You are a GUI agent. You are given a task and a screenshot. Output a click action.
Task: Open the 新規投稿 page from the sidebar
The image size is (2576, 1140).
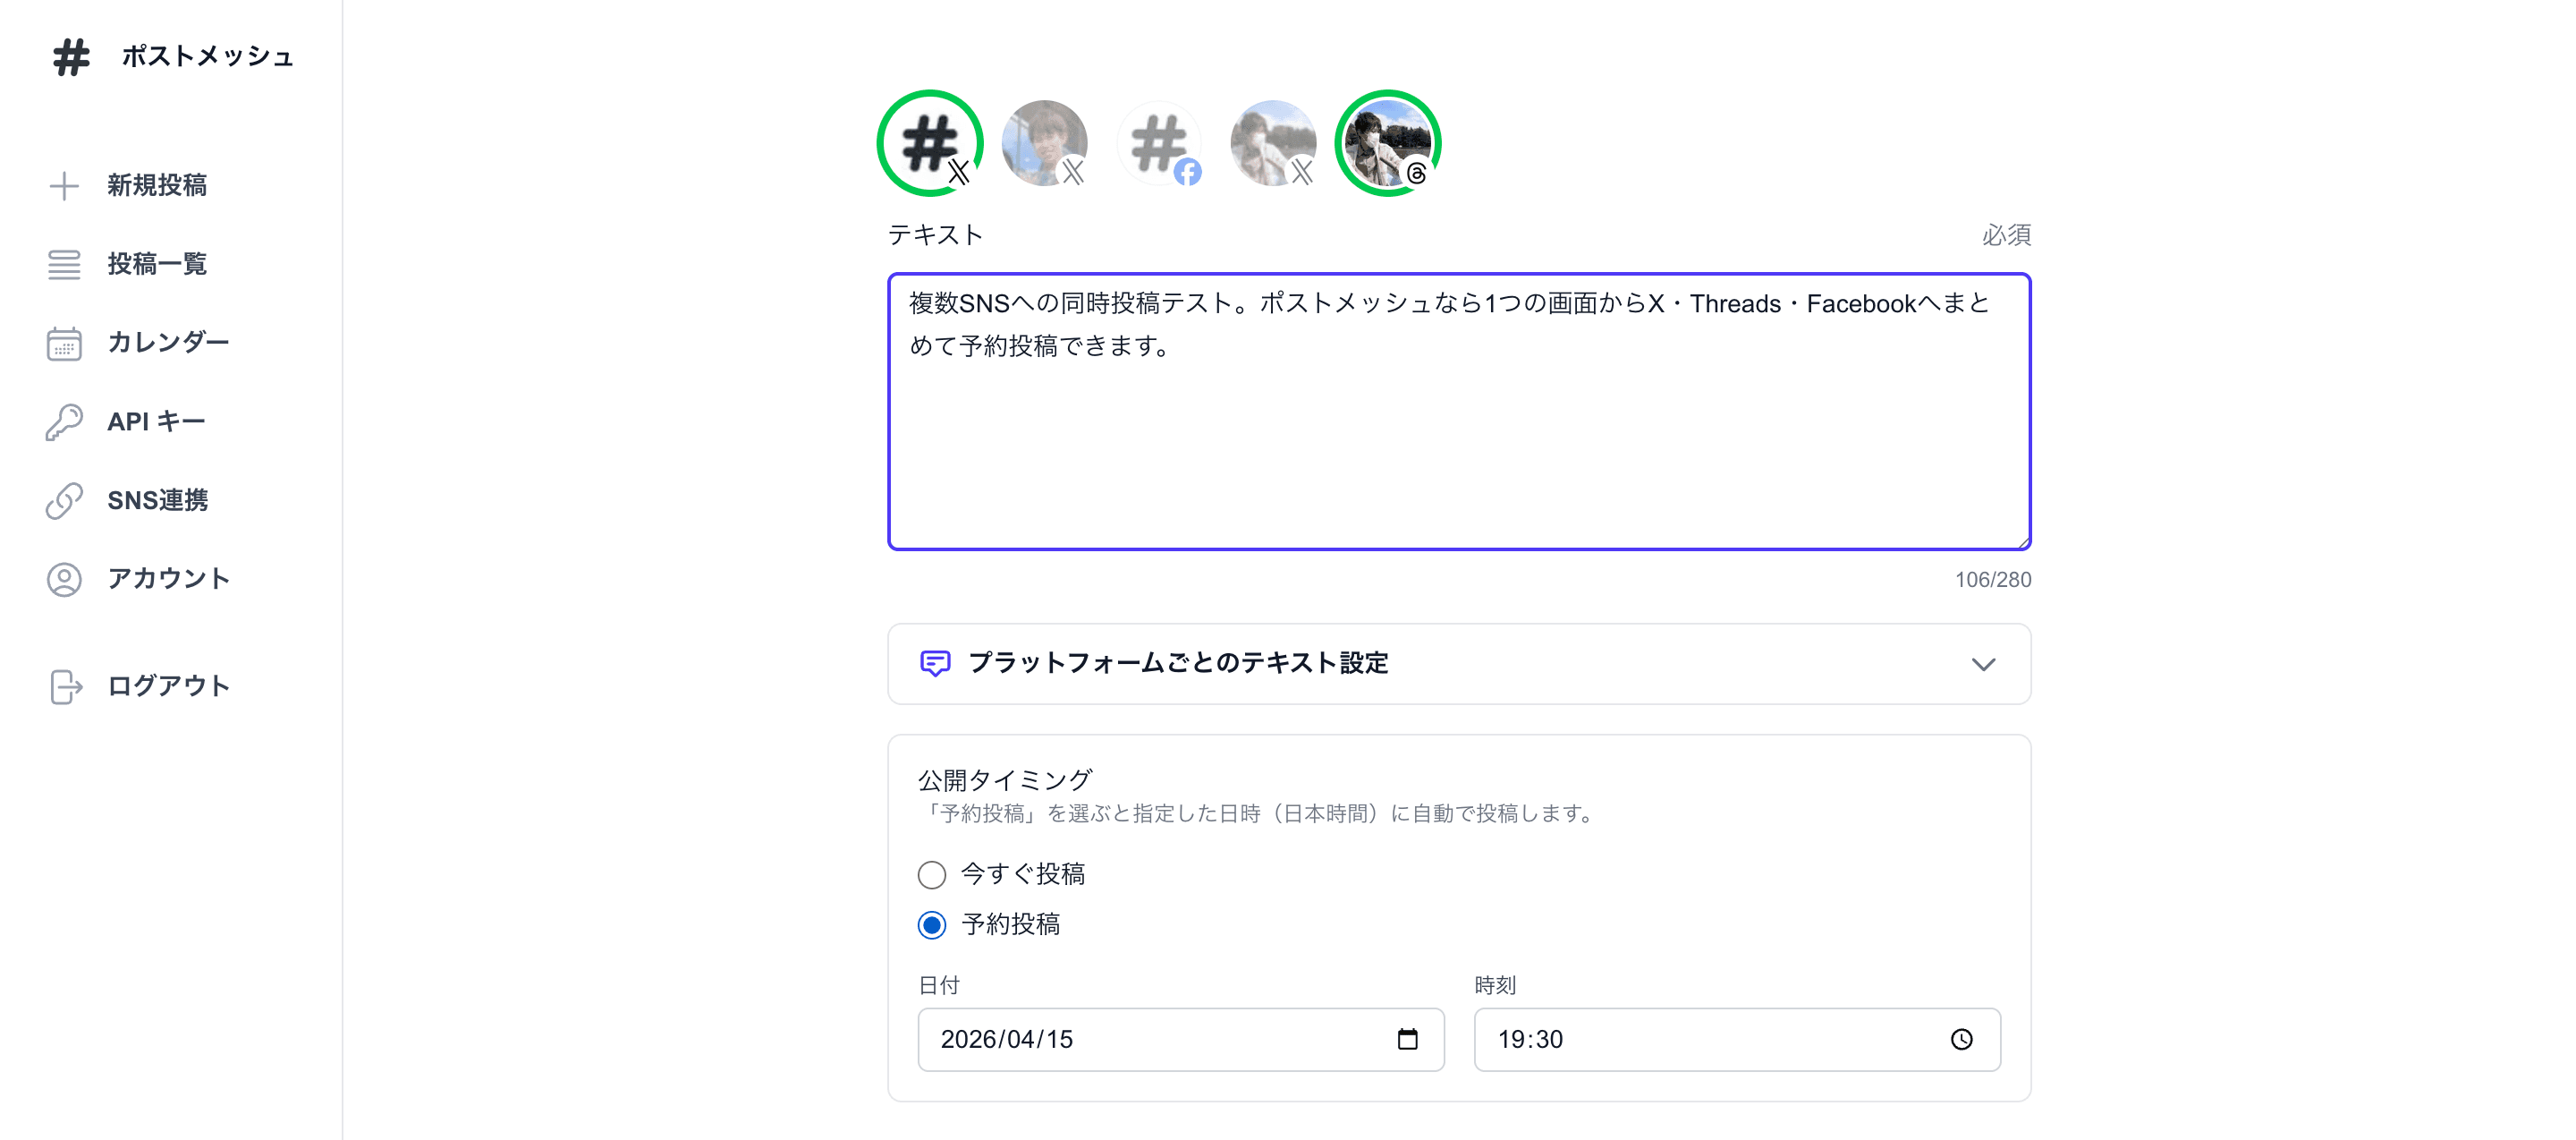pos(157,185)
